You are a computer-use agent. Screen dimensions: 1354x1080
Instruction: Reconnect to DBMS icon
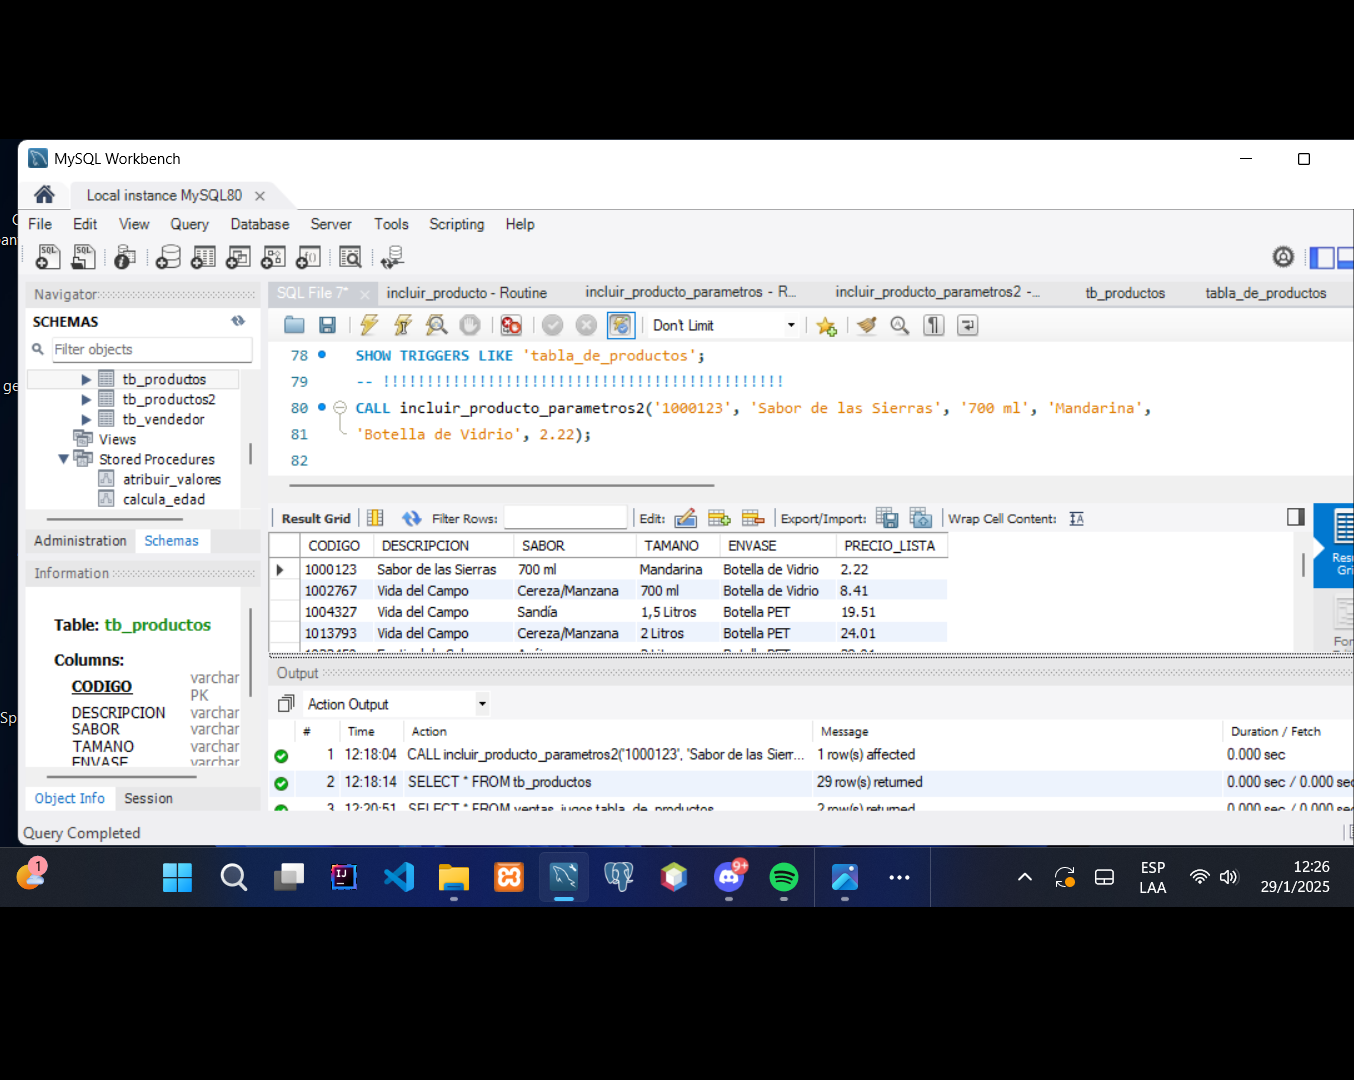click(x=392, y=258)
